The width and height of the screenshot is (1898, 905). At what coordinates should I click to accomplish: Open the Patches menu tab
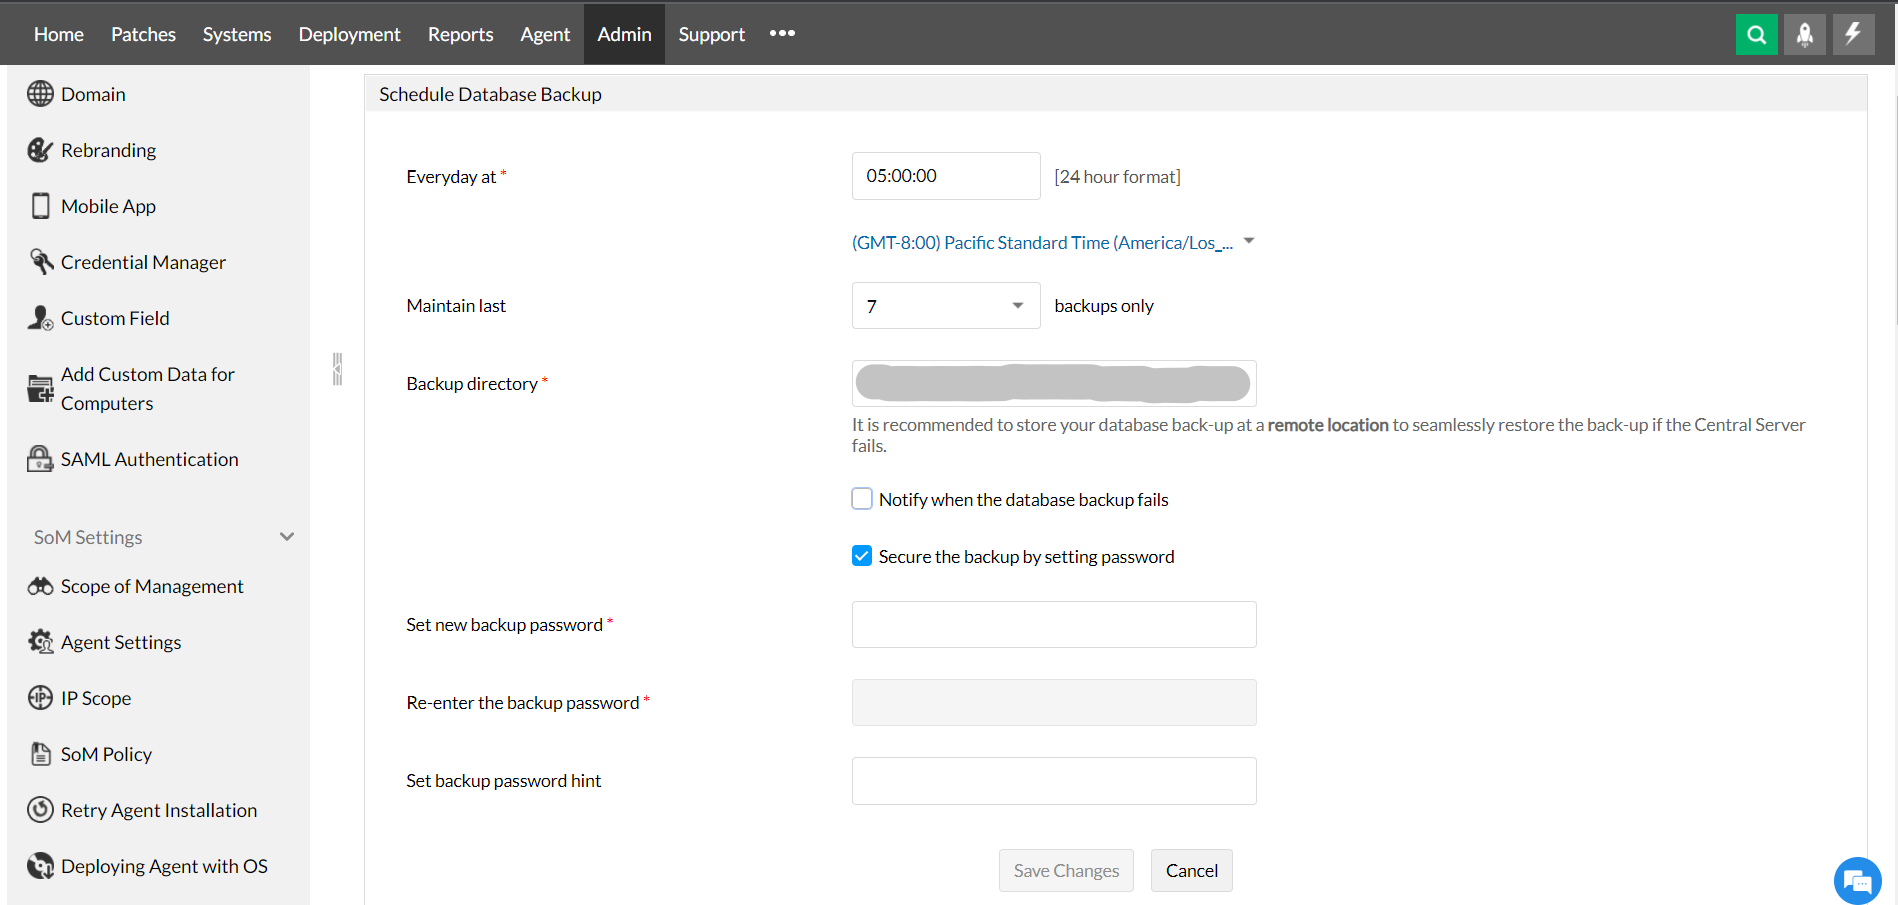coord(143,35)
